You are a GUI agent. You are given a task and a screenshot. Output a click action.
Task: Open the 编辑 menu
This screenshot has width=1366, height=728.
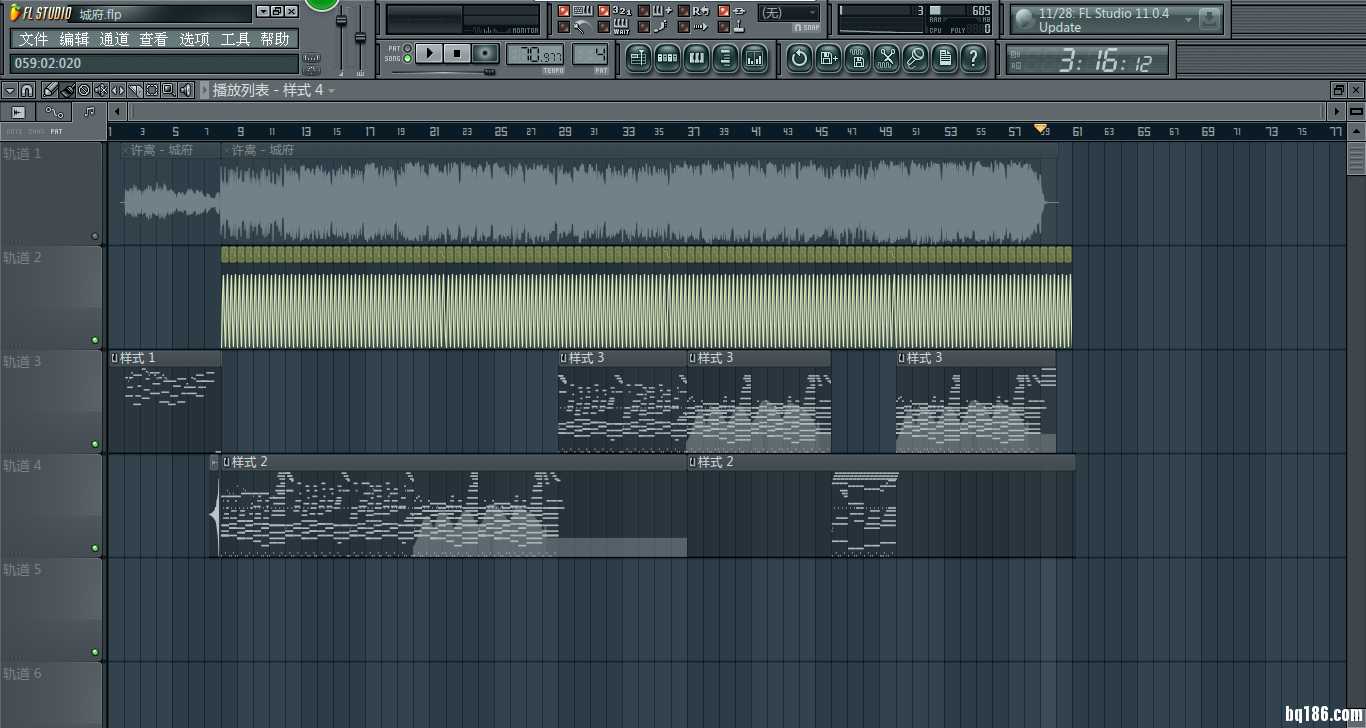74,39
